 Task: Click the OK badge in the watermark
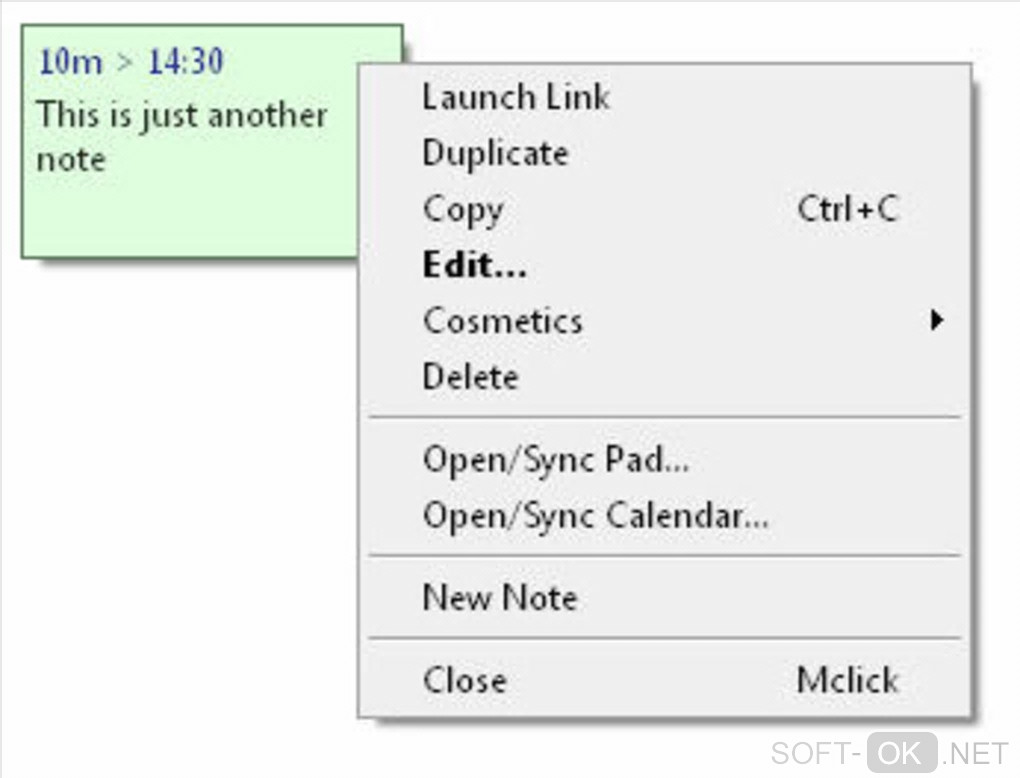pyautogui.click(x=901, y=751)
